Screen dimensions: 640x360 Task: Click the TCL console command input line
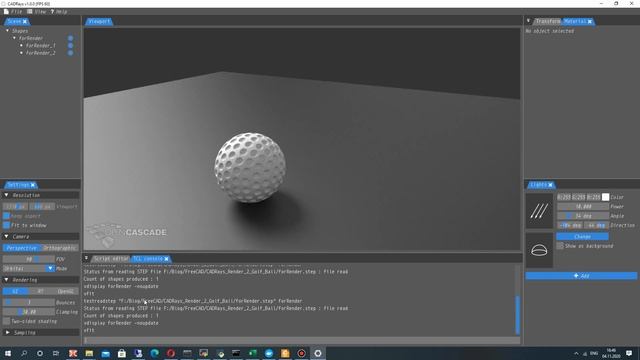tap(302, 340)
